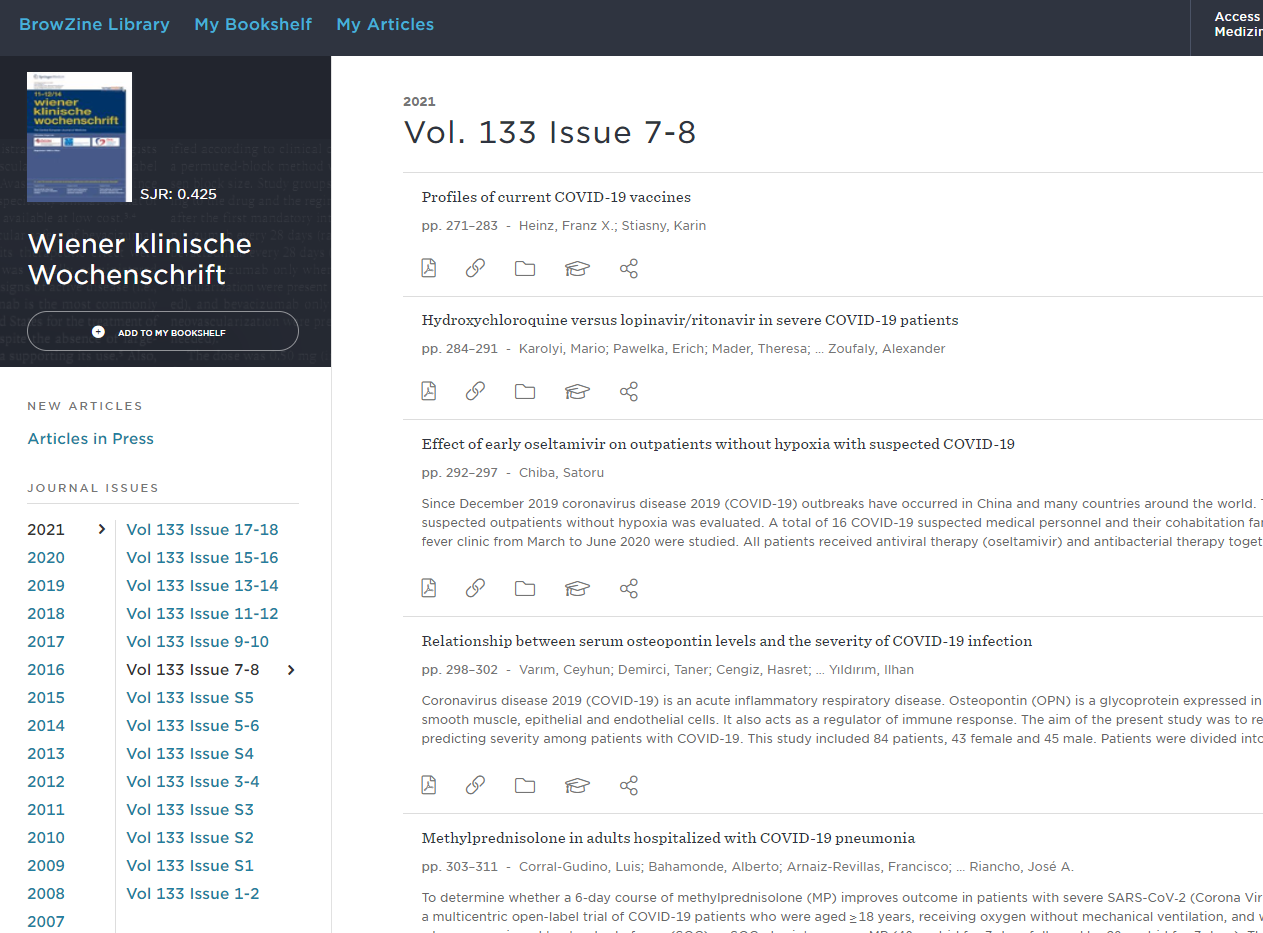Download PDF of Profiles of current COVID-19 vaccines

[x=429, y=268]
